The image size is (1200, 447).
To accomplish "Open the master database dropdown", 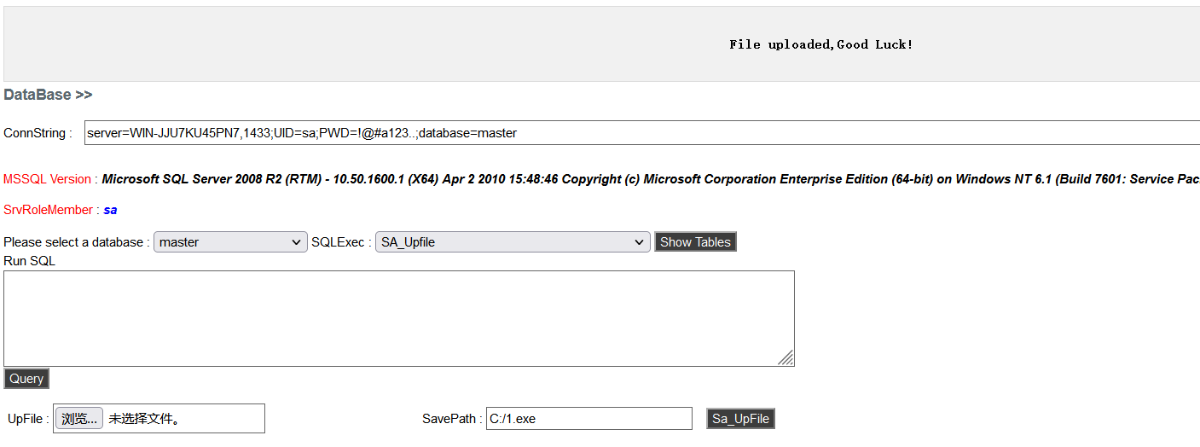I will tap(230, 242).
